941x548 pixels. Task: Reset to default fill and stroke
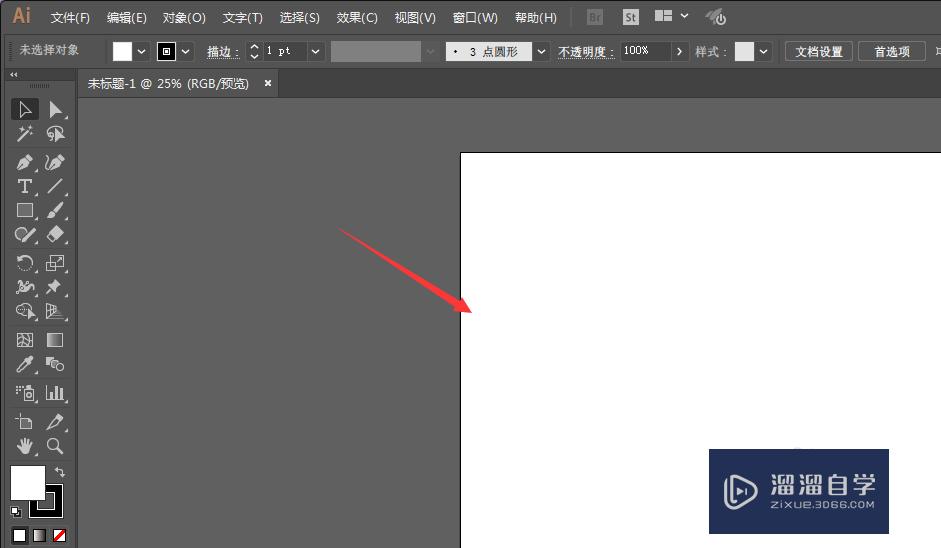click(x=16, y=512)
